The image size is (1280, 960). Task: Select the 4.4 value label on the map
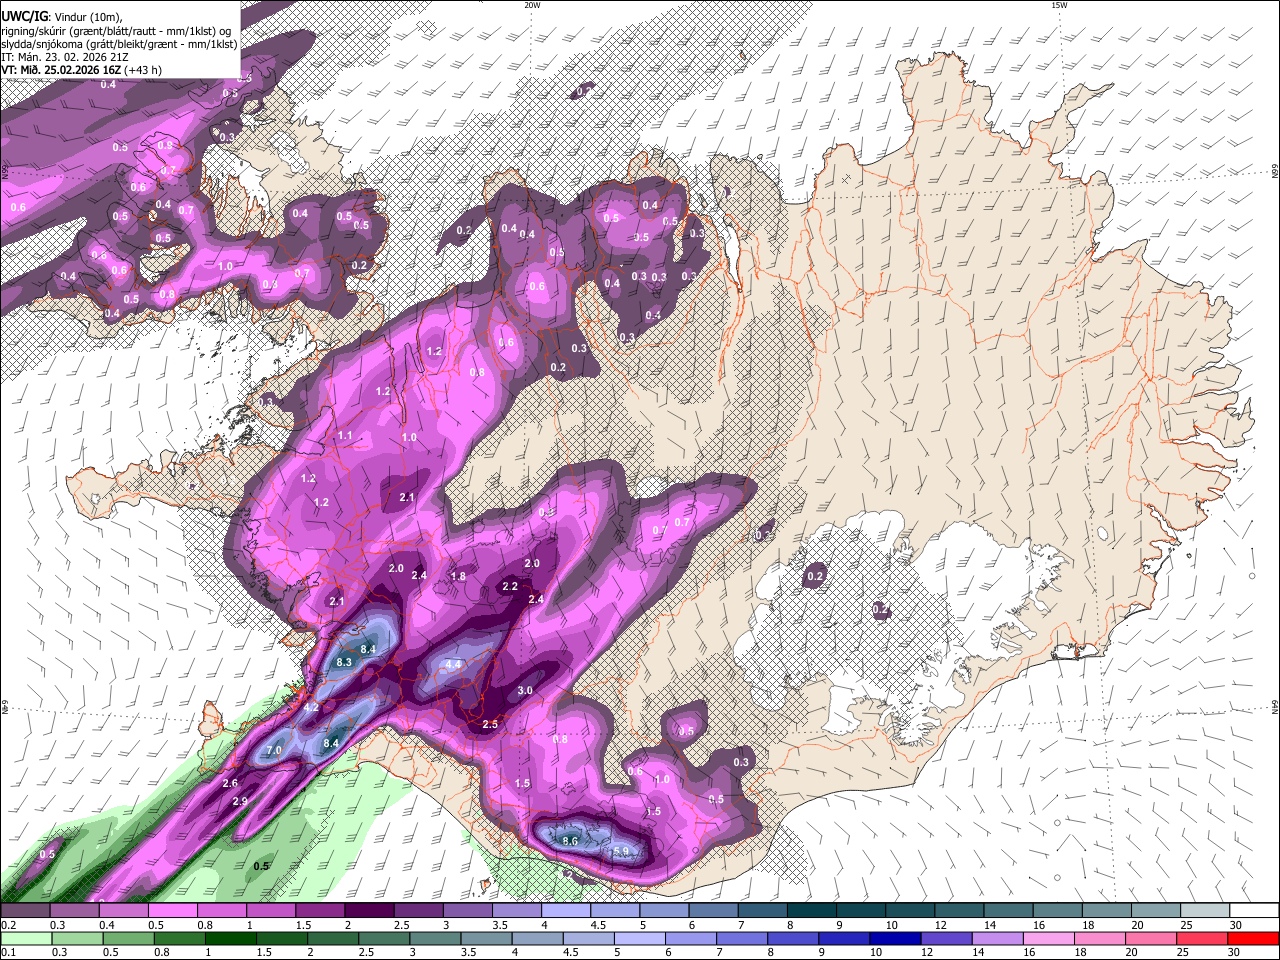(453, 664)
